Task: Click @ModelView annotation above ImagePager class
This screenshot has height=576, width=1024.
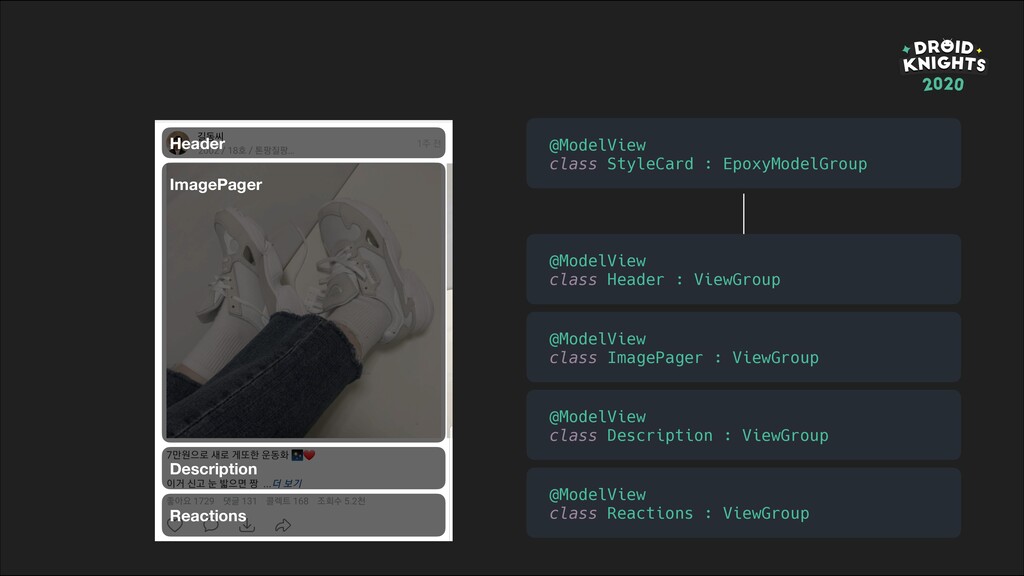Action: (x=597, y=339)
